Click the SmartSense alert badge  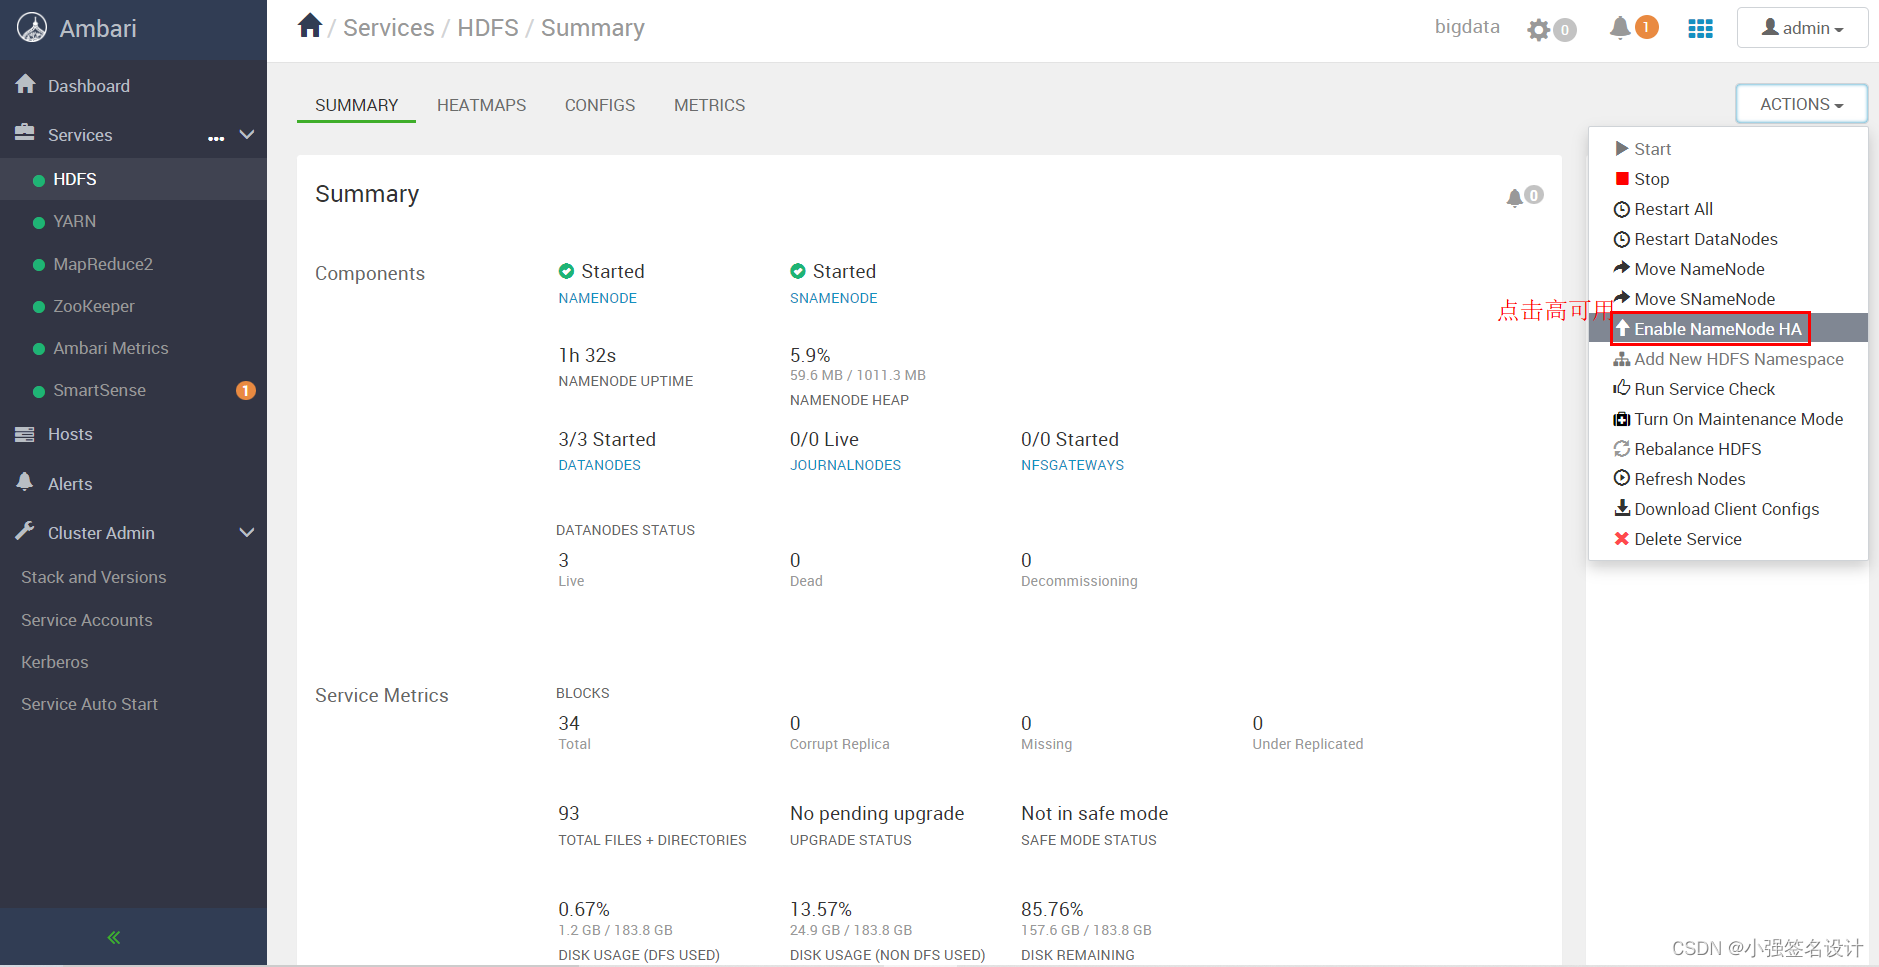tap(246, 391)
